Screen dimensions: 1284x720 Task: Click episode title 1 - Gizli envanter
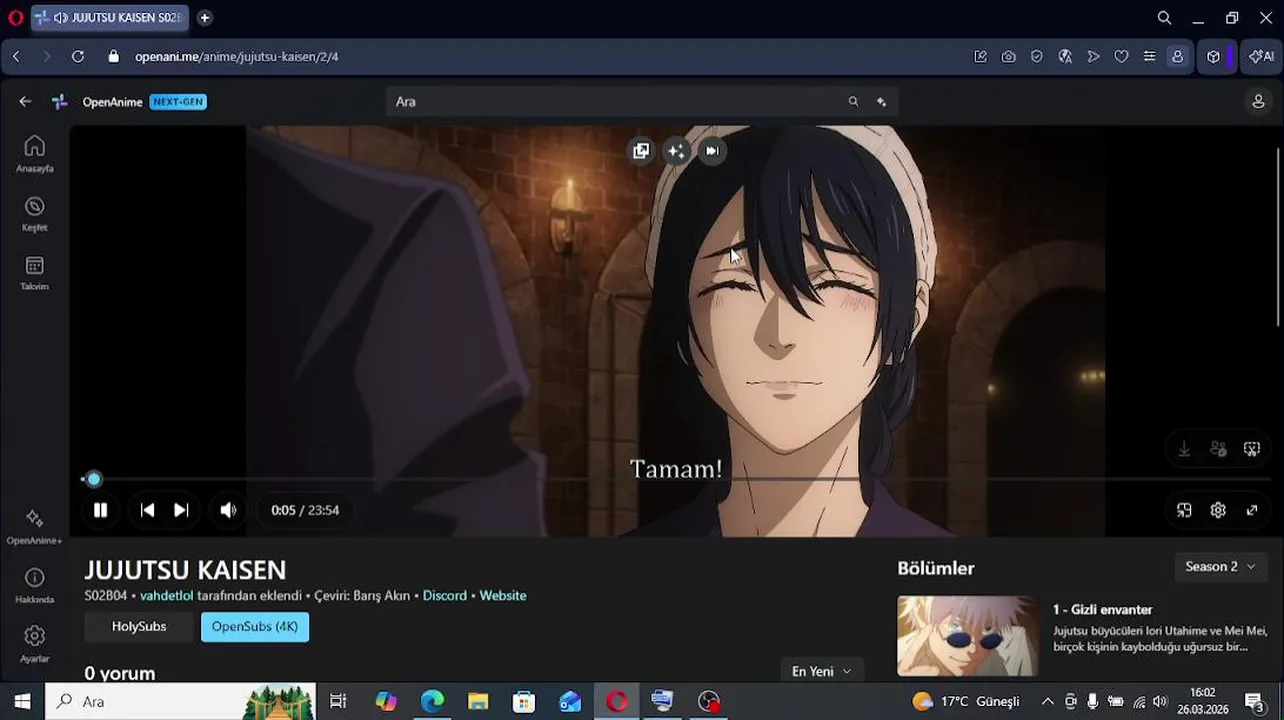[x=1102, y=610]
